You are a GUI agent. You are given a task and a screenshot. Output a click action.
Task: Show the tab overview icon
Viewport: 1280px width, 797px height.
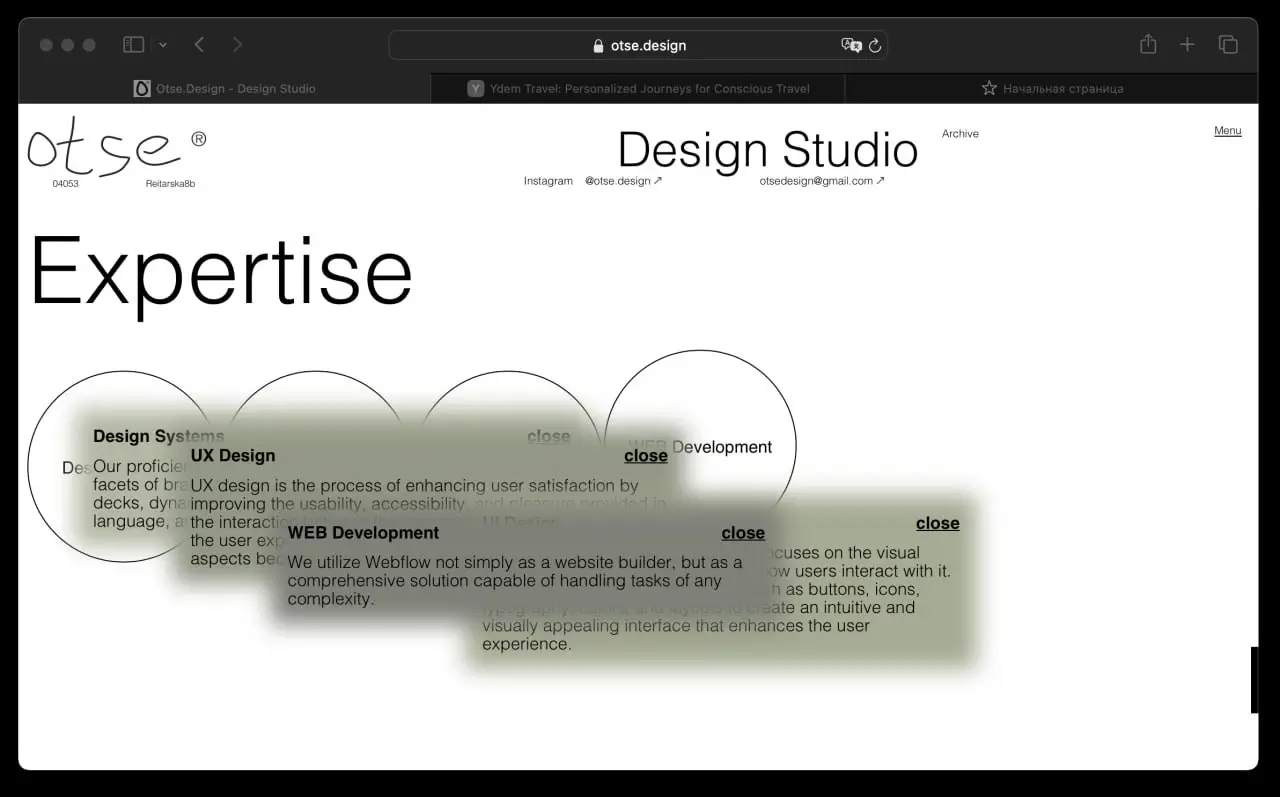click(1228, 45)
